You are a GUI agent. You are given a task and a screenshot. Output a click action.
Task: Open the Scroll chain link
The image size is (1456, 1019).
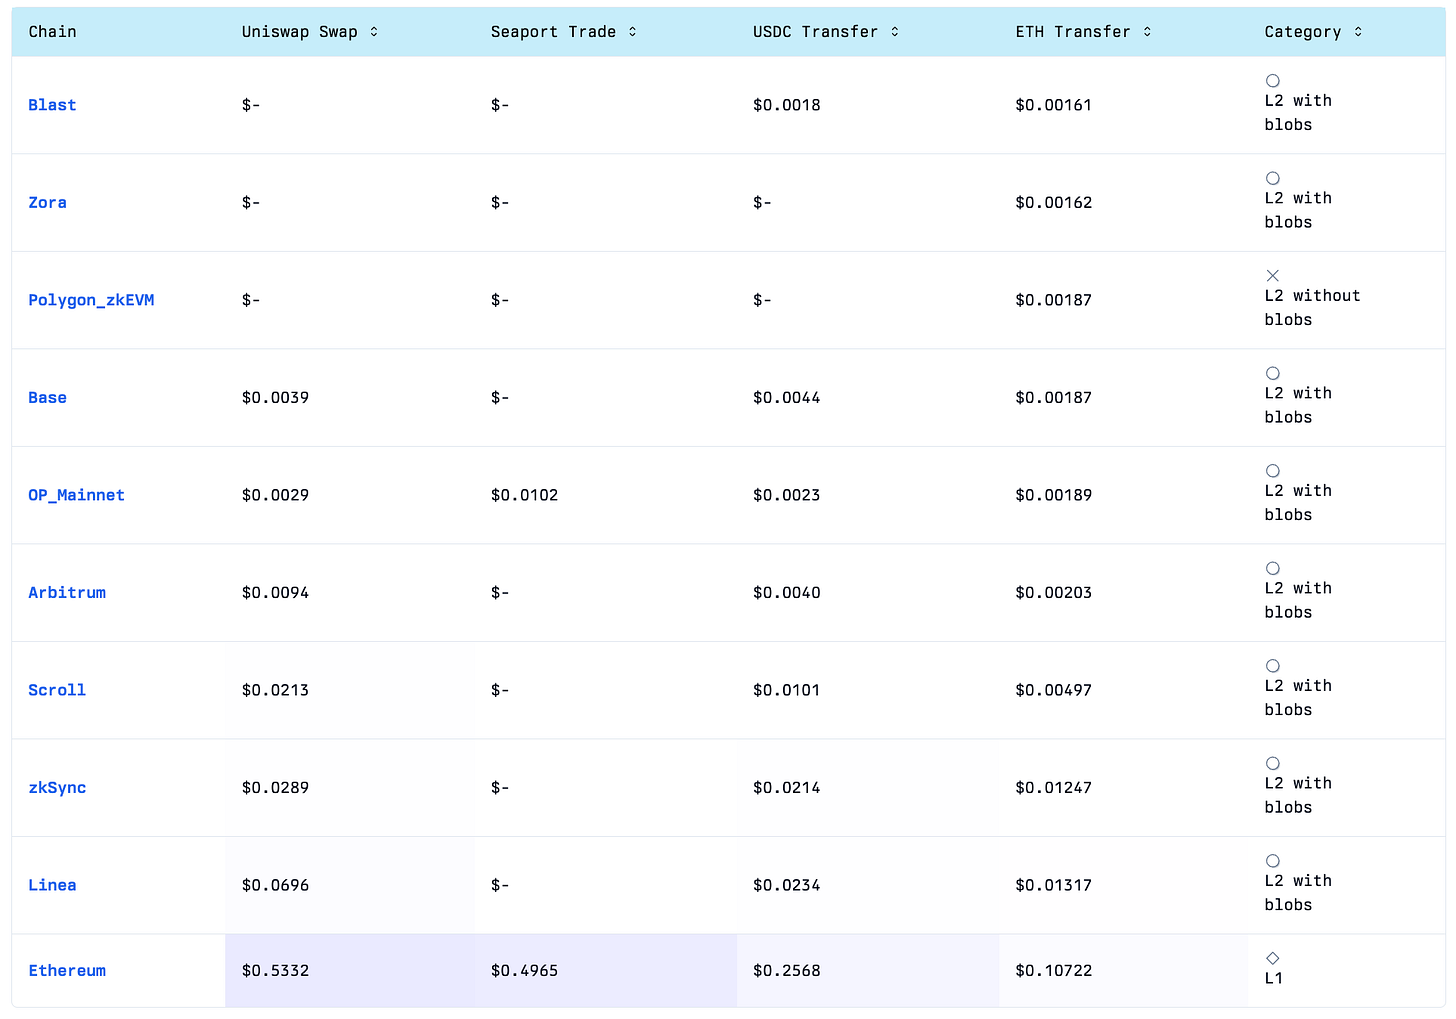57,690
